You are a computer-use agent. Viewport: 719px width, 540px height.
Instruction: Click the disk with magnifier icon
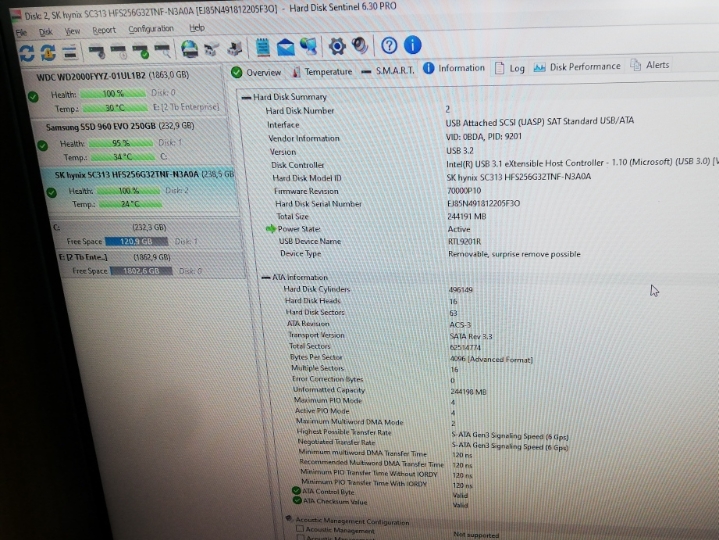pos(162,50)
